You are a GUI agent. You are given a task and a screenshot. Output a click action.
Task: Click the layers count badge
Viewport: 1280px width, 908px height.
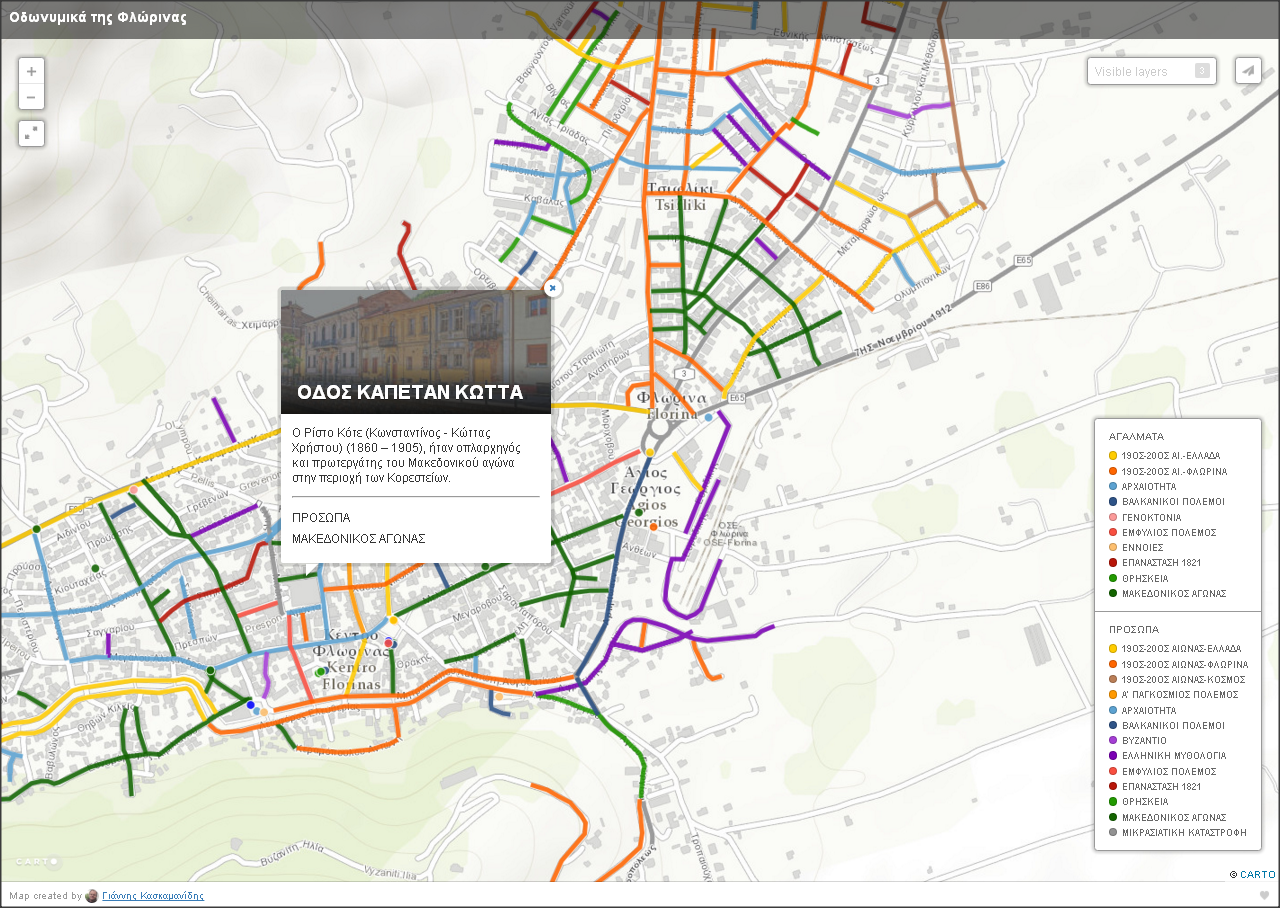click(x=1202, y=71)
